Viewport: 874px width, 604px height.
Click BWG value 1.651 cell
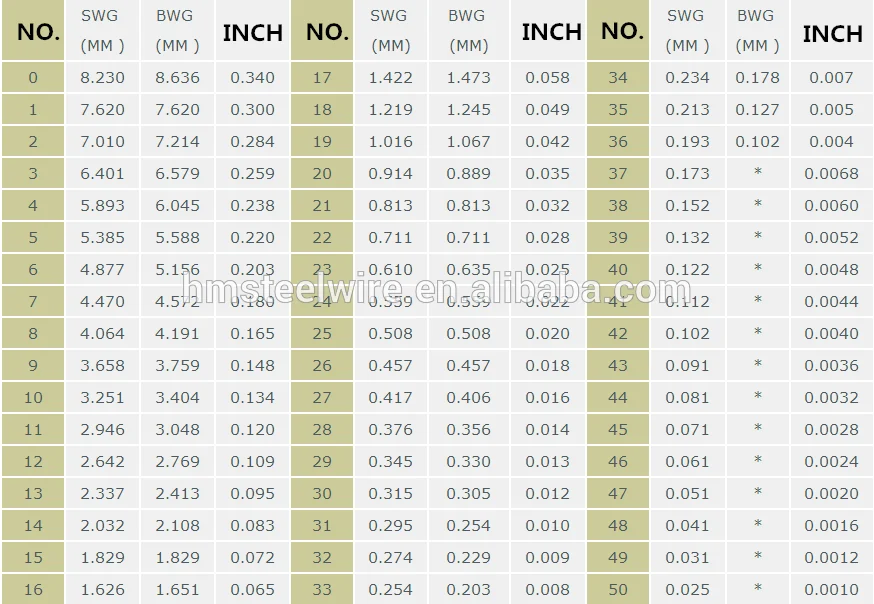(177, 590)
